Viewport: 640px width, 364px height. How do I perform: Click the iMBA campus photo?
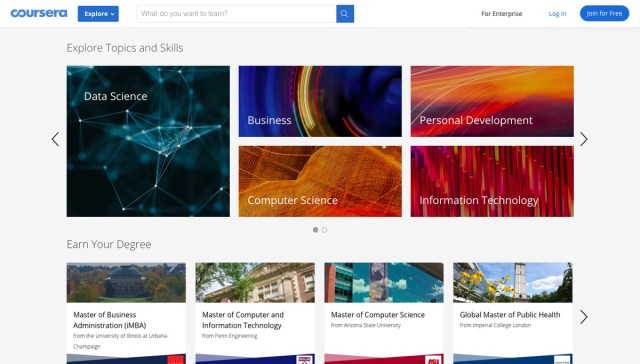pos(126,282)
